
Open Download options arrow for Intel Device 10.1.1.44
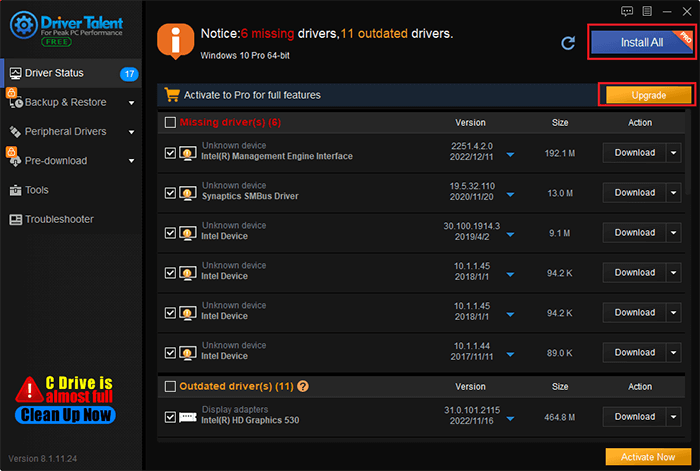[x=674, y=353]
